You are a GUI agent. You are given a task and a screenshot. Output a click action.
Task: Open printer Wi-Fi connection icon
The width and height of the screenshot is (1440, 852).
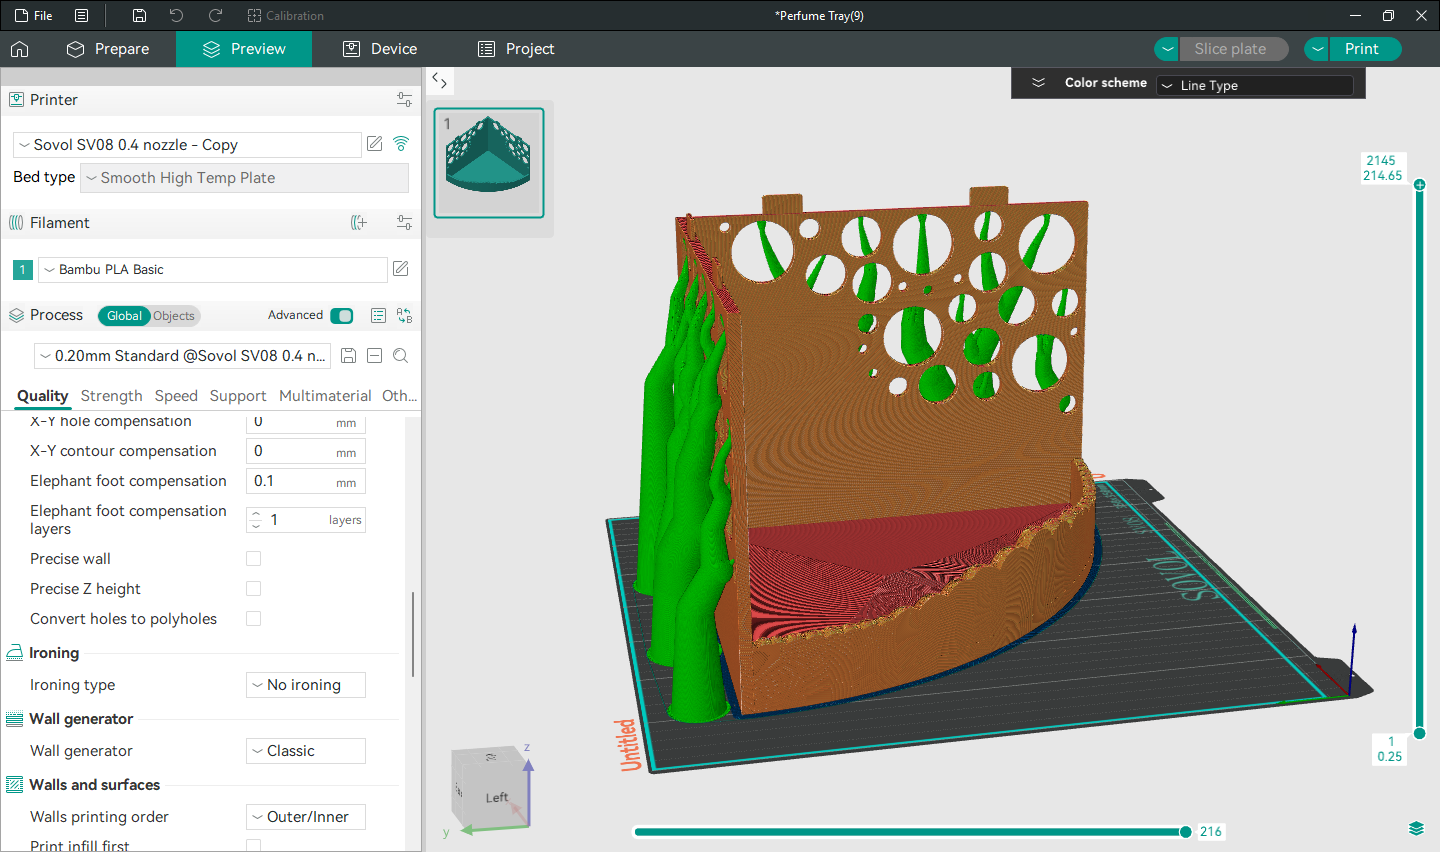pos(401,144)
